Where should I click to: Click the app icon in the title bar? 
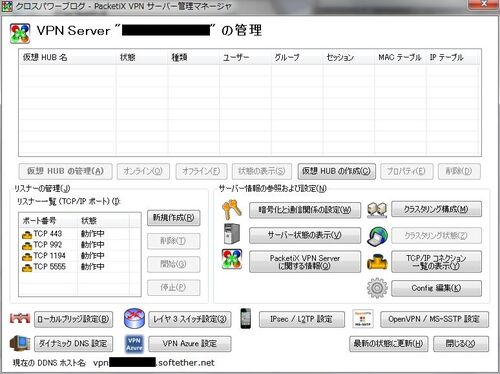point(7,6)
